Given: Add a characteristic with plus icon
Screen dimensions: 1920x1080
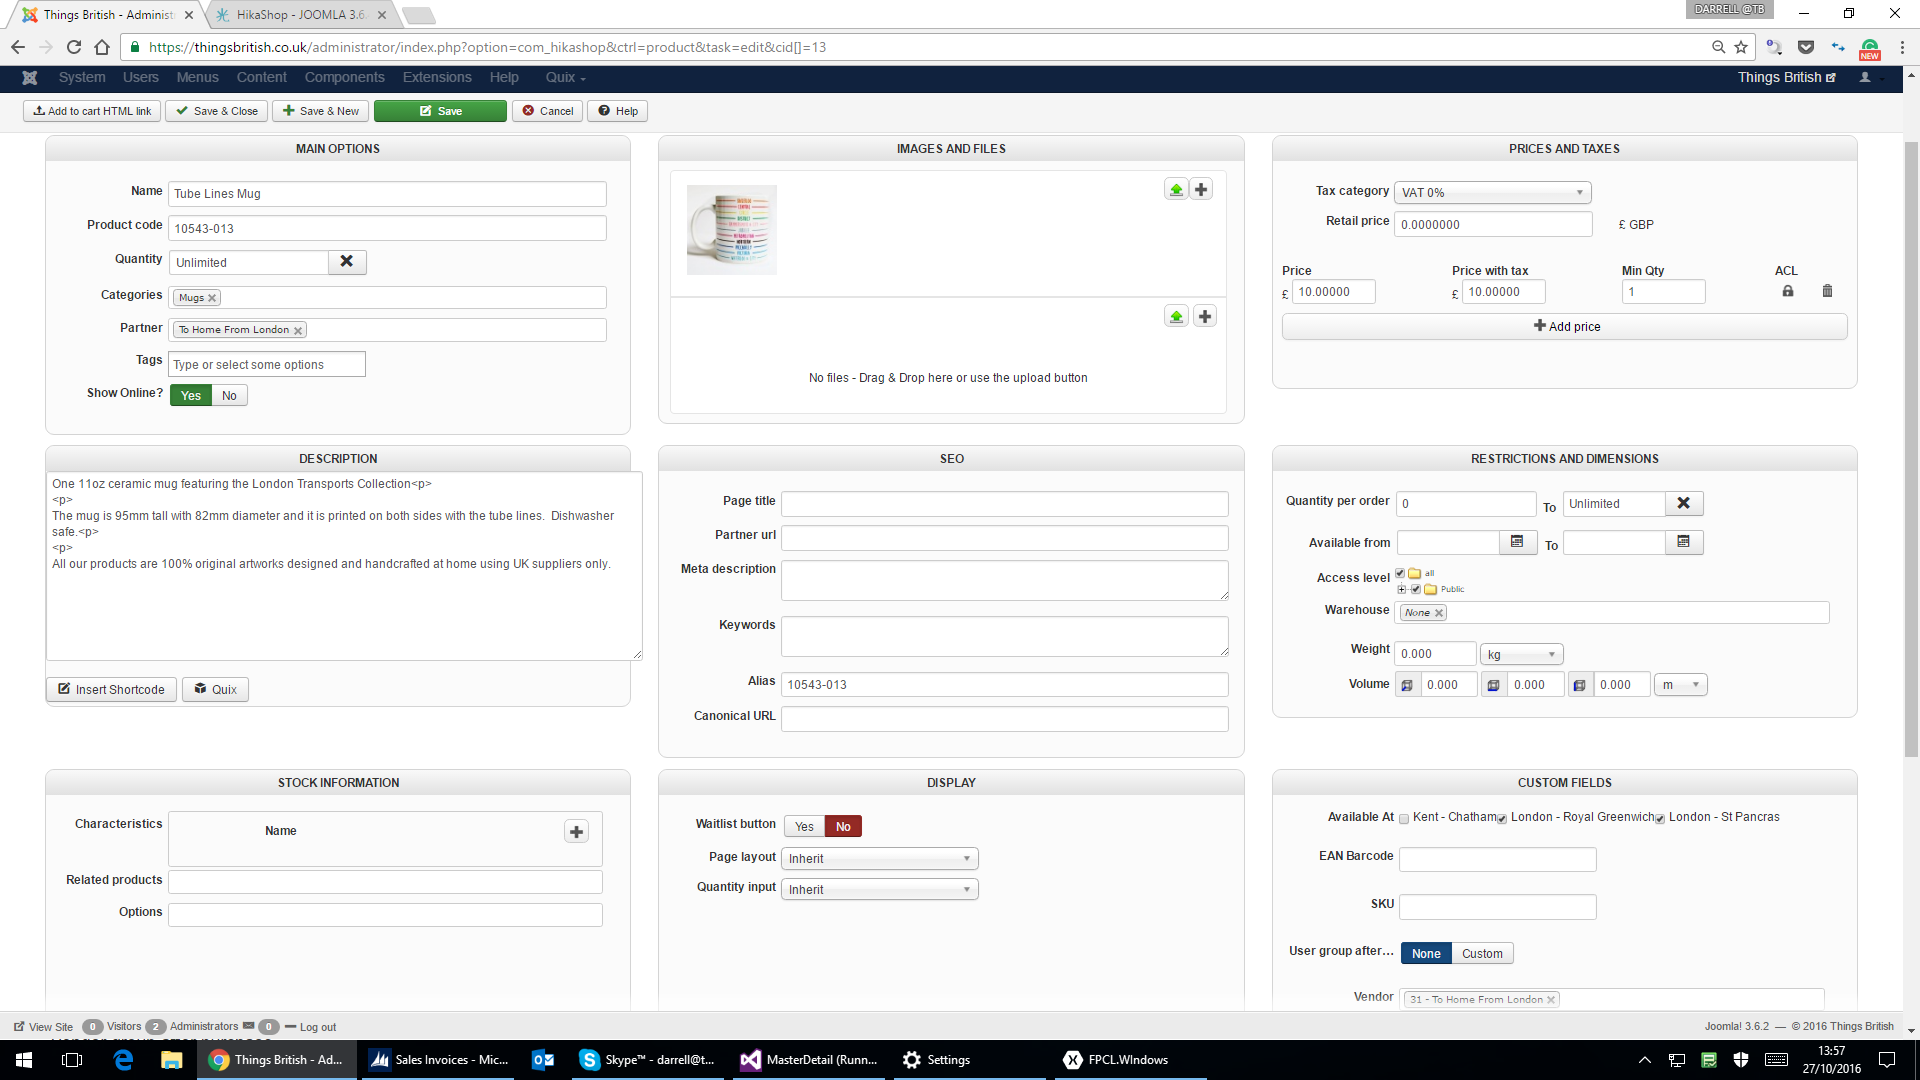Looking at the screenshot, I should point(576,831).
